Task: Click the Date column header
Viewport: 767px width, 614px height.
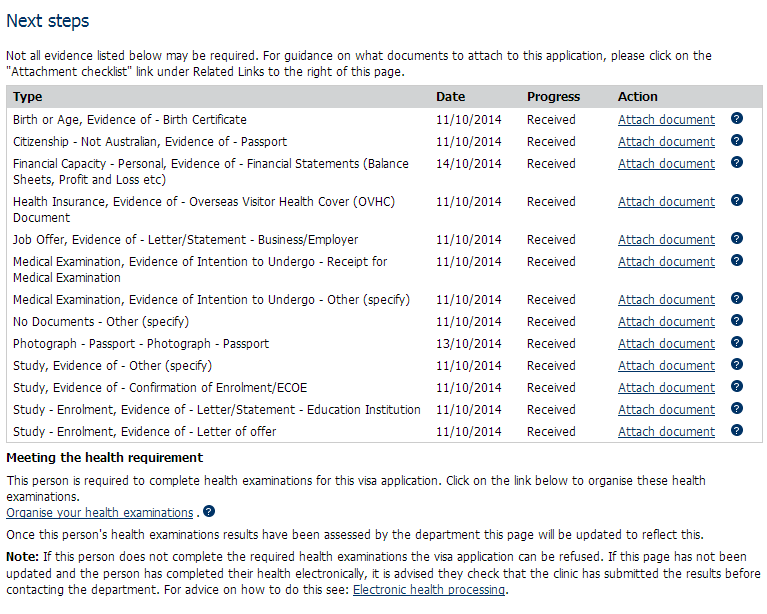Action: tap(450, 97)
